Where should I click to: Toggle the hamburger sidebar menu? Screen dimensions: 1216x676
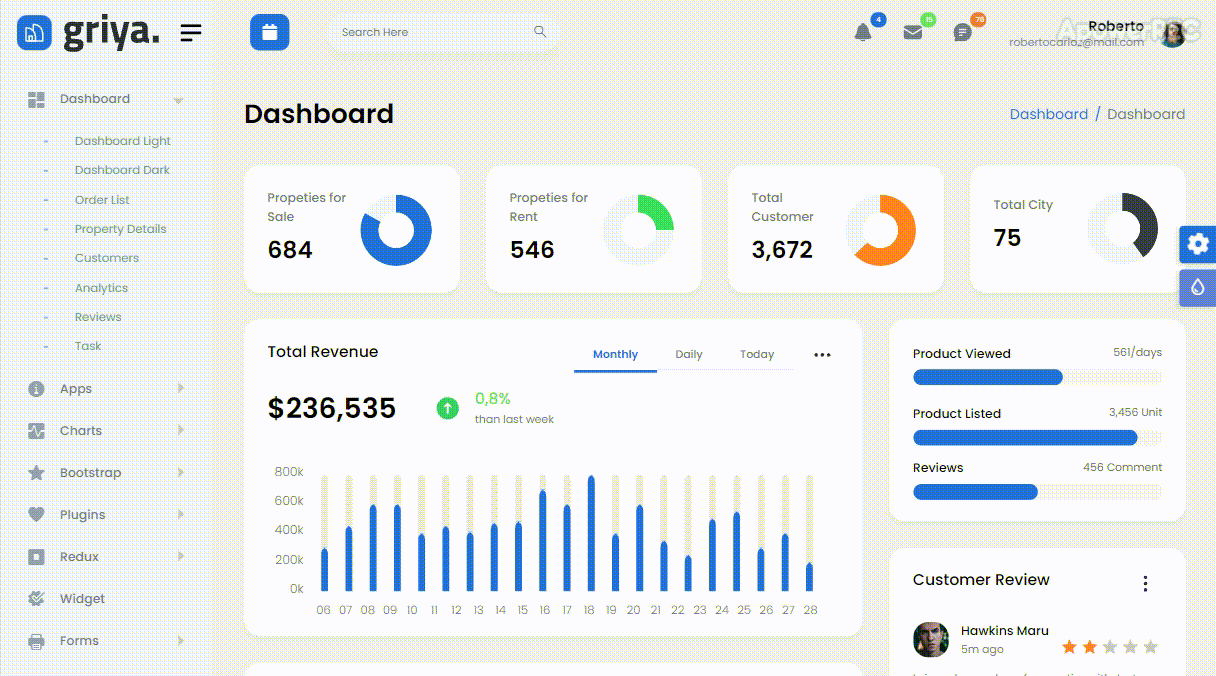tap(191, 33)
